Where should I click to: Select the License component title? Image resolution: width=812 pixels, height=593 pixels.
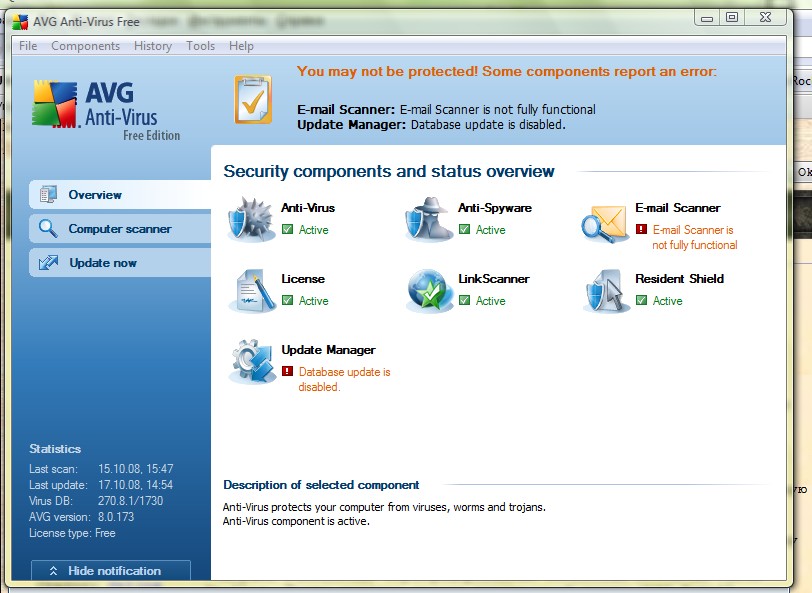coord(303,279)
